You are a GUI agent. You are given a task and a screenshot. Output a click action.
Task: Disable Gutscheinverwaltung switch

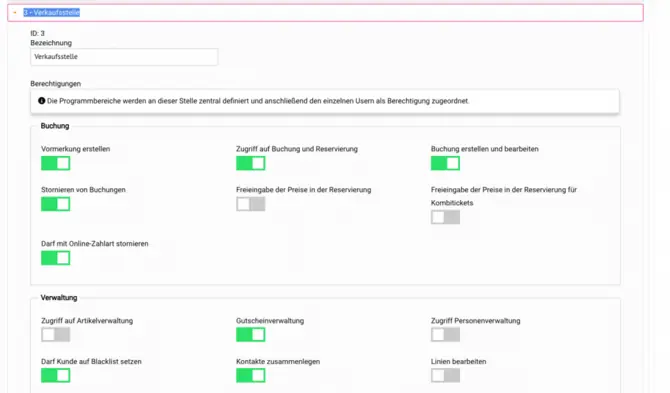click(x=250, y=334)
